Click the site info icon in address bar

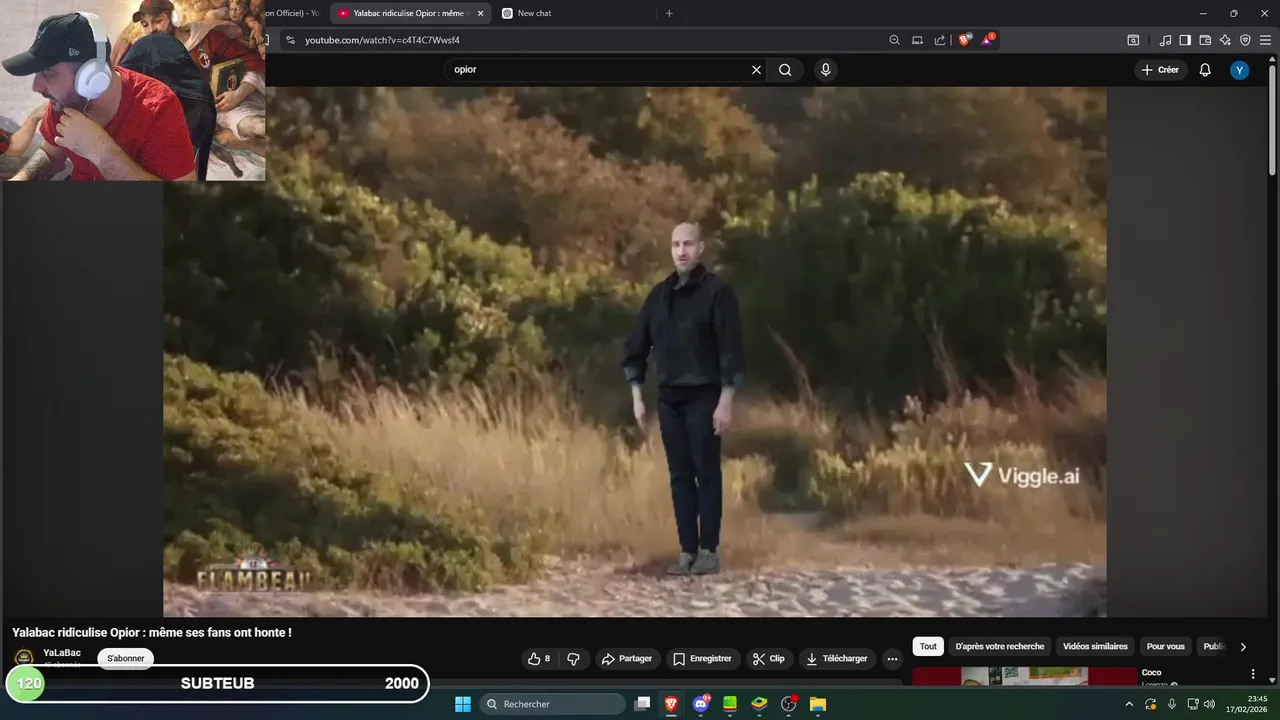(290, 40)
